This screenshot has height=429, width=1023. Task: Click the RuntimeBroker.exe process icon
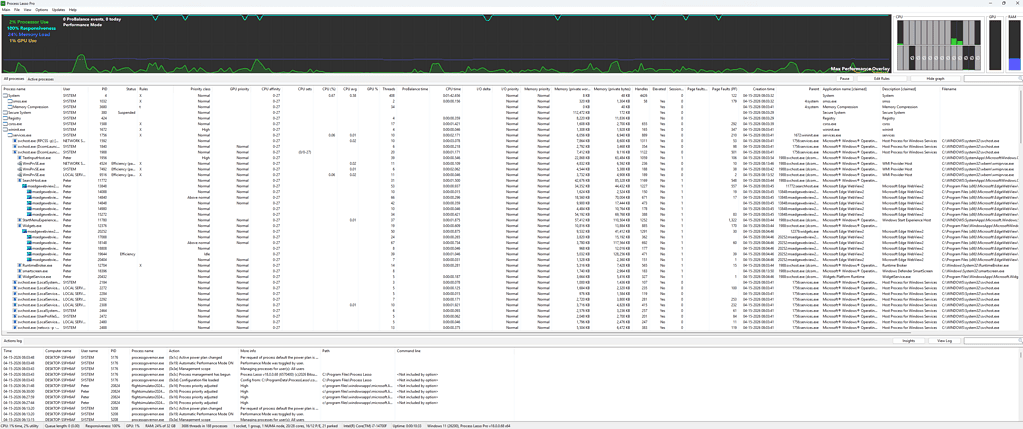click(x=20, y=265)
